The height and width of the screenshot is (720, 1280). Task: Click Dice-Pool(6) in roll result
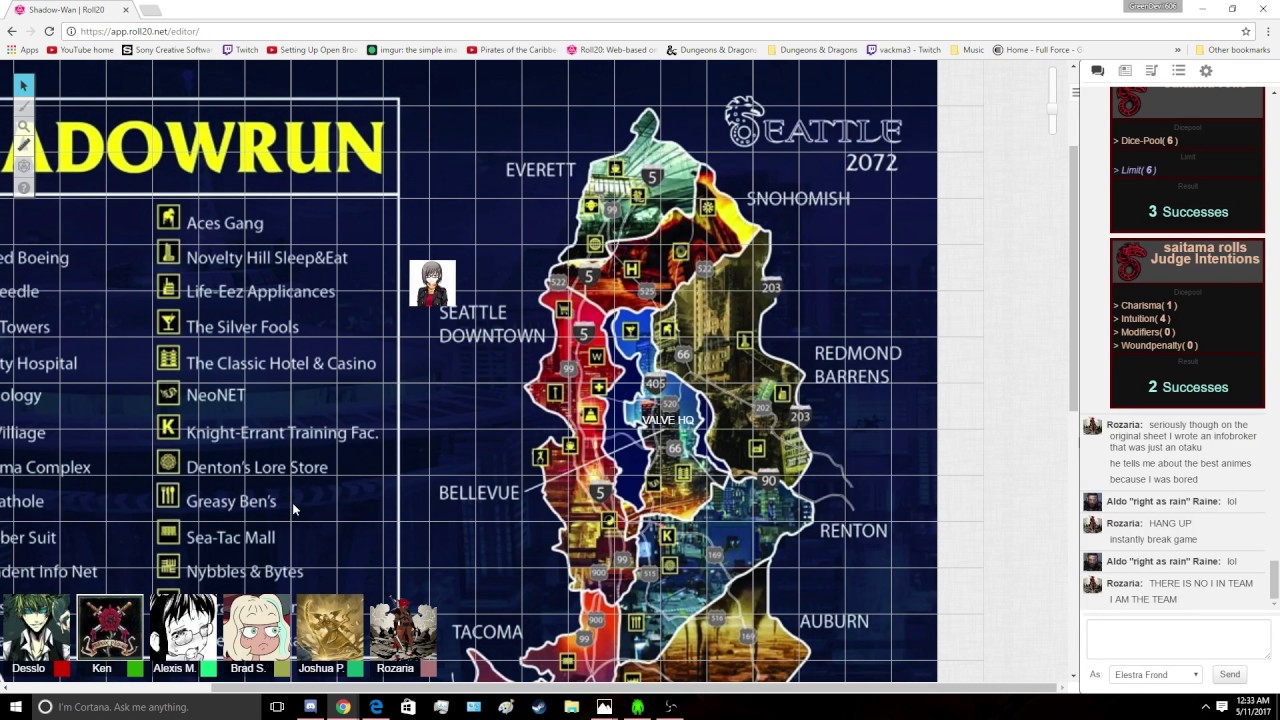coord(1148,141)
